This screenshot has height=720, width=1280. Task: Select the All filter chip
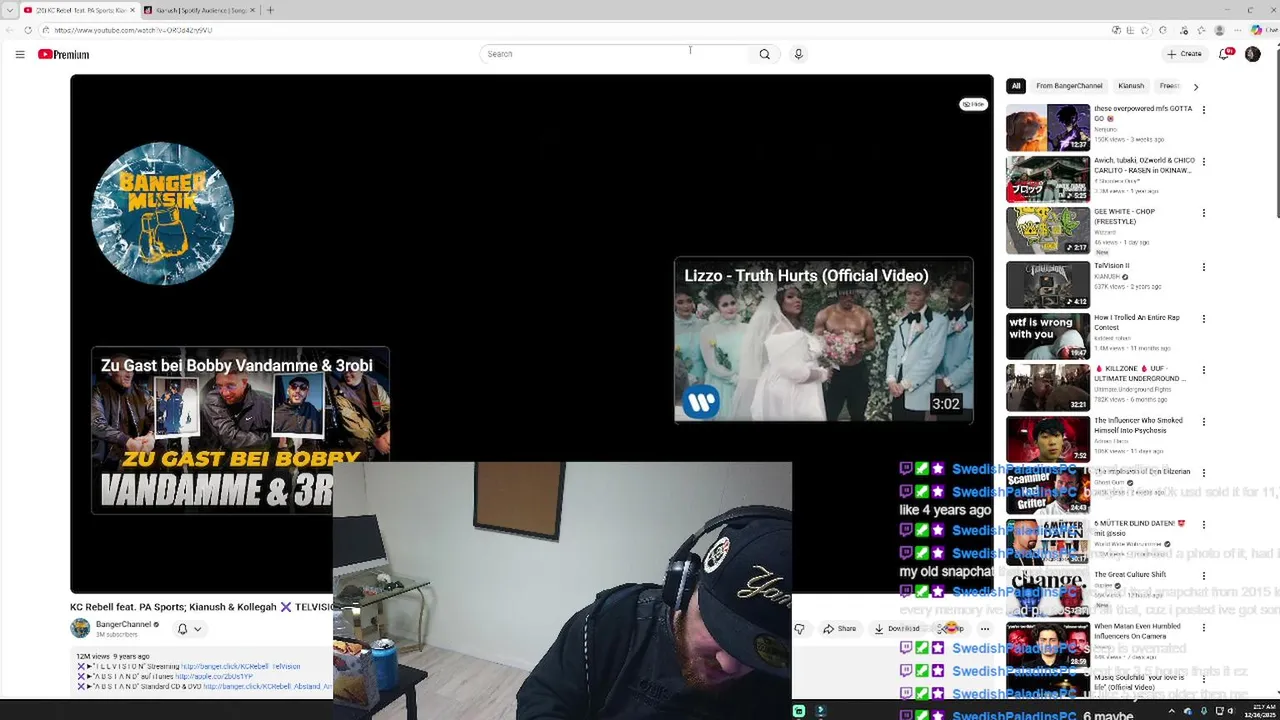(x=1016, y=86)
